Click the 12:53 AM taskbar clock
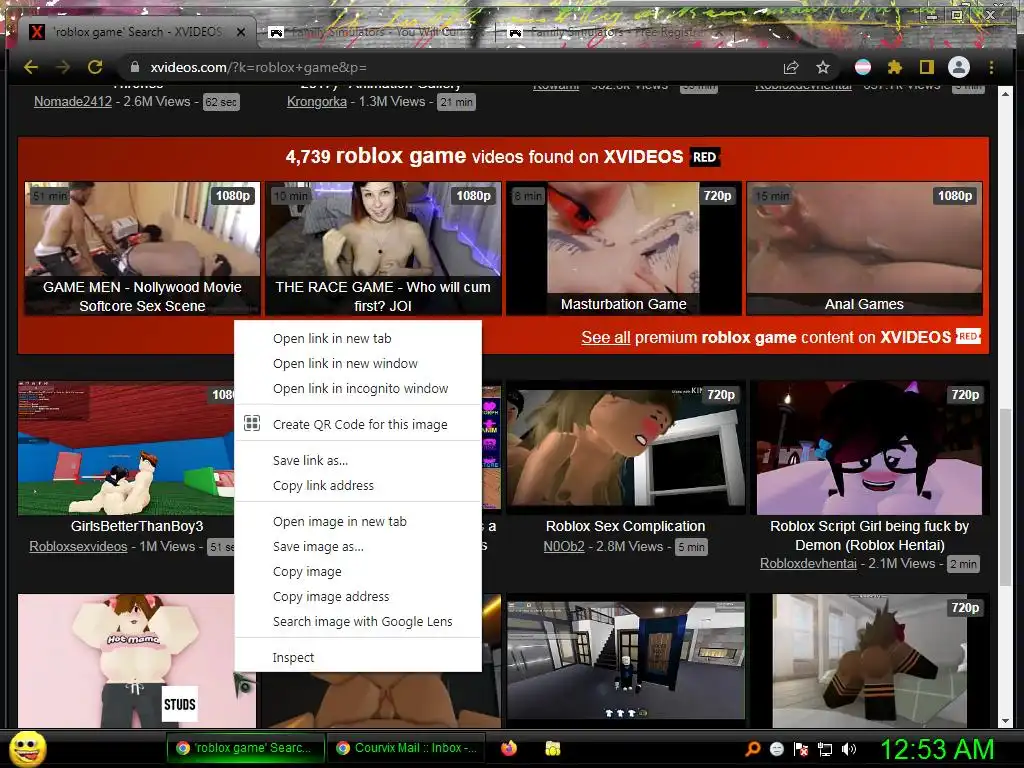This screenshot has height=768, width=1024. 937,749
